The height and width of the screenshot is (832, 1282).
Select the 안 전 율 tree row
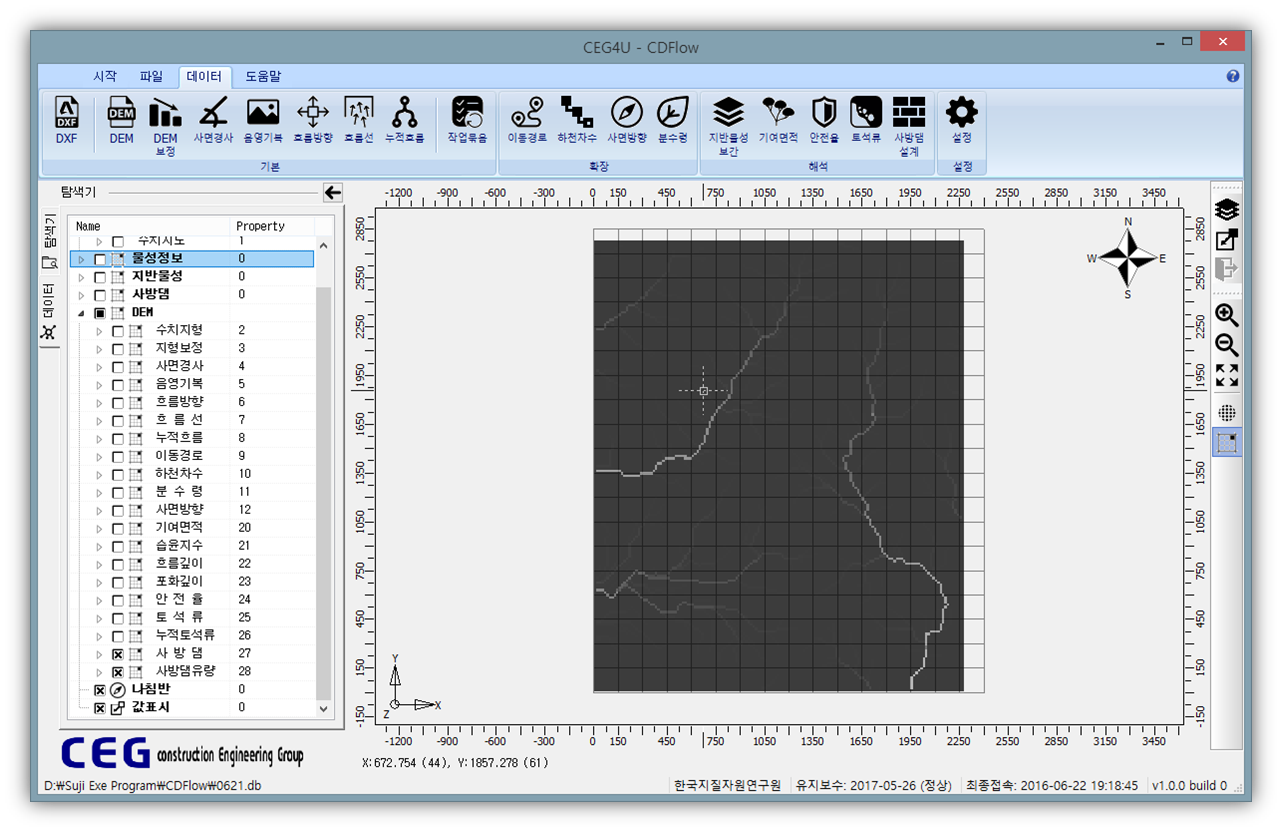point(190,600)
